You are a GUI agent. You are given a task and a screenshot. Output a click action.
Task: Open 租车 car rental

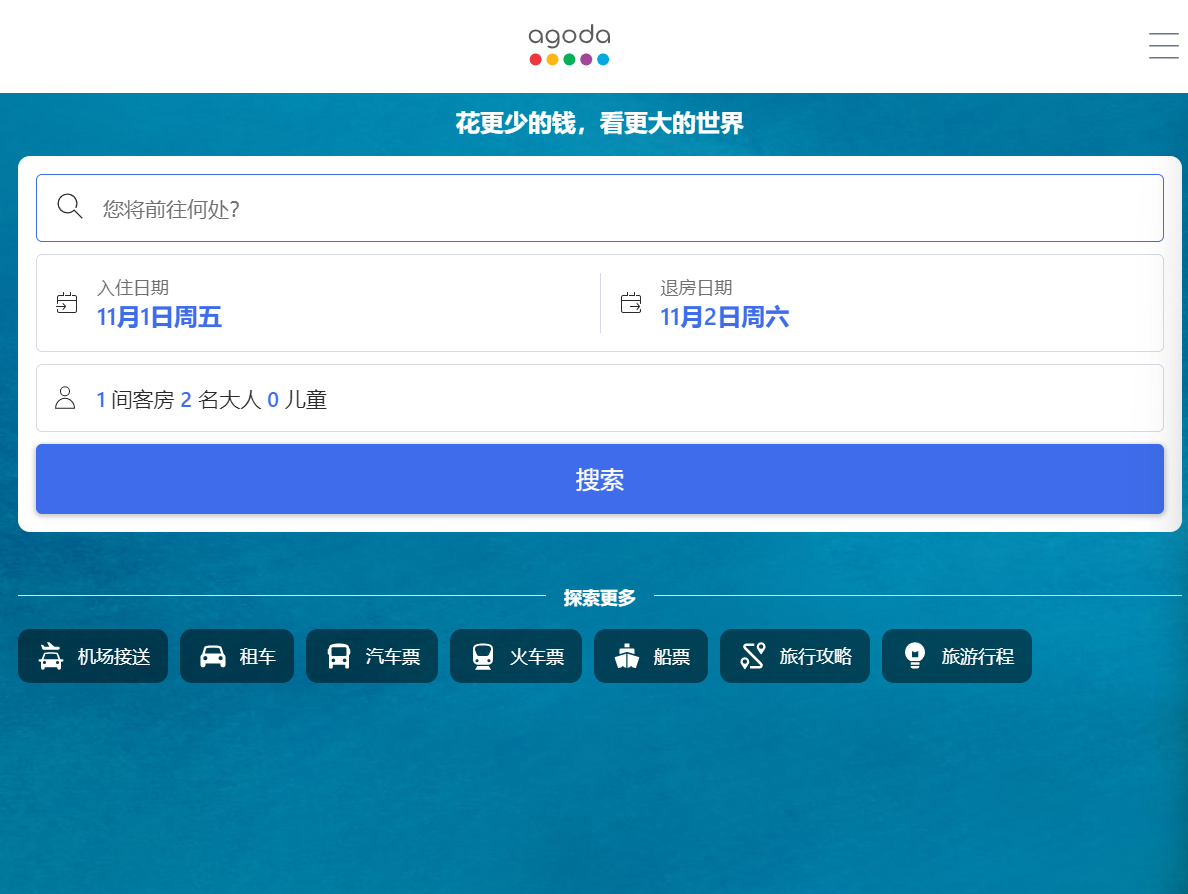coord(236,656)
